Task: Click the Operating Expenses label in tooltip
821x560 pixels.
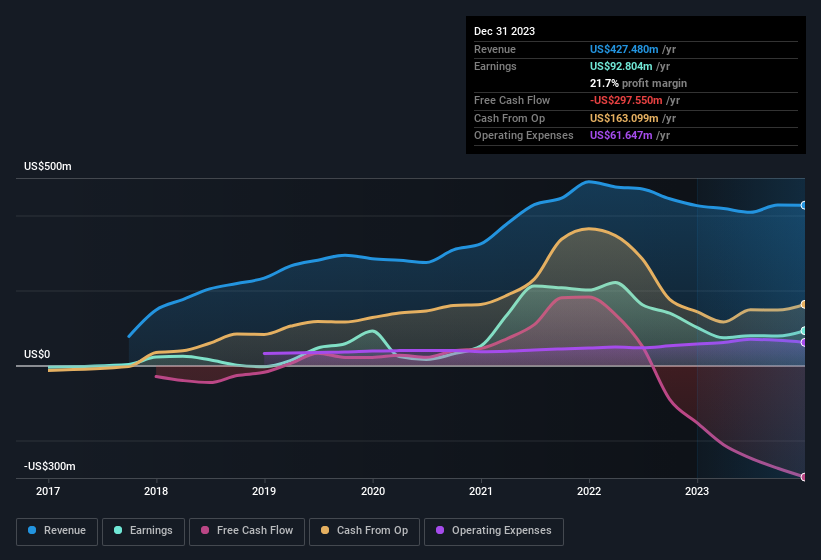Action: [x=524, y=136]
